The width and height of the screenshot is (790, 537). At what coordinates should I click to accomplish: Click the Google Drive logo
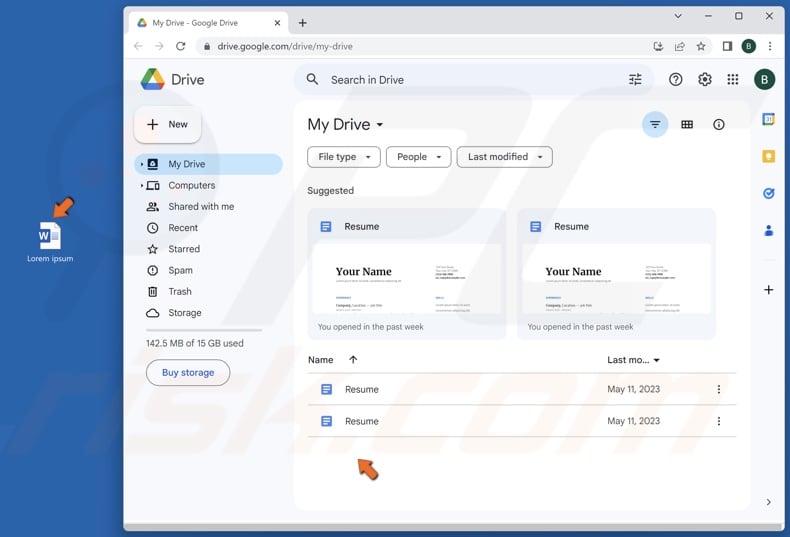click(153, 80)
